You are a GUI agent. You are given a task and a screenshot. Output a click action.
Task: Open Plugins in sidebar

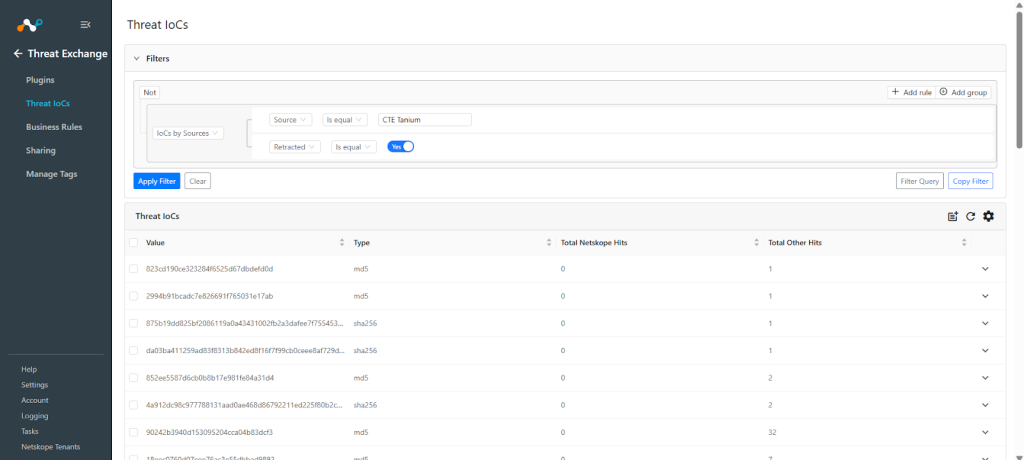click(x=40, y=80)
